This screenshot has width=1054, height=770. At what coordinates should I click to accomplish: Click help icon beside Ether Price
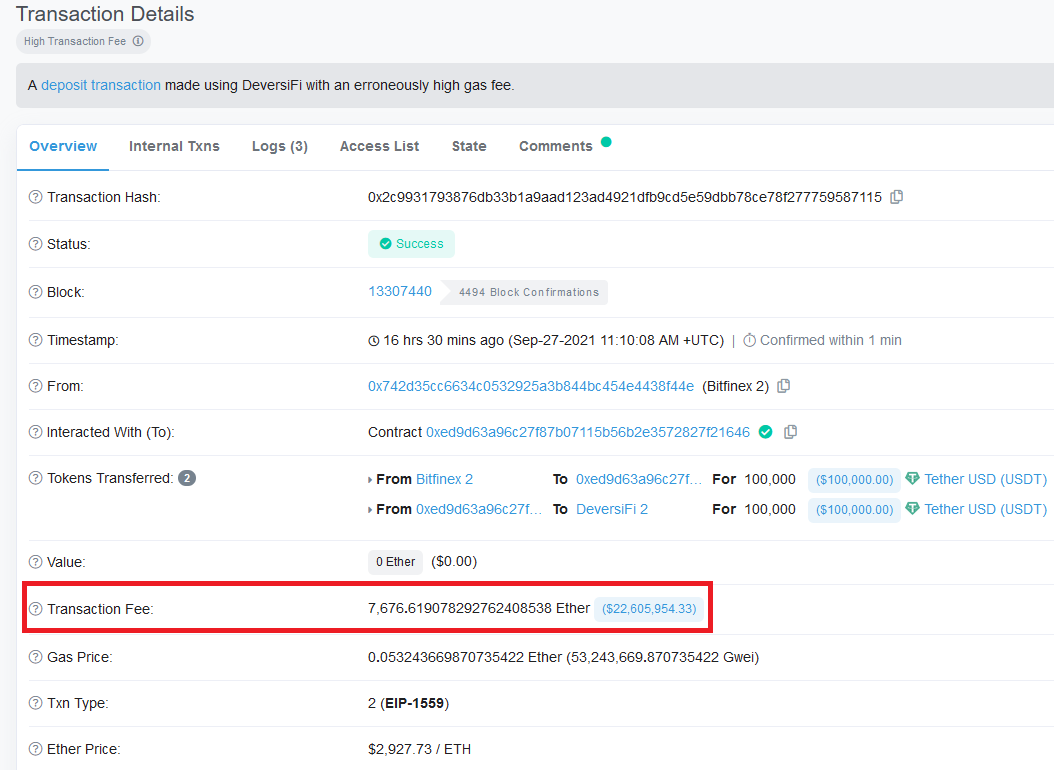(x=36, y=748)
